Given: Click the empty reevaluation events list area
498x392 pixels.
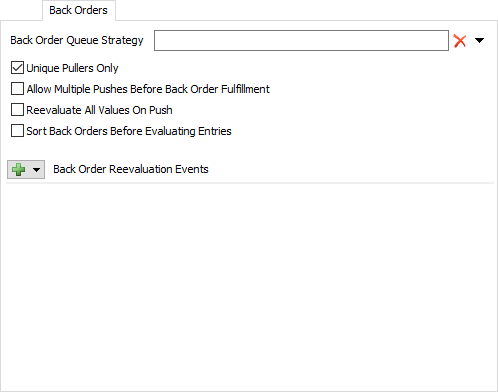Looking at the screenshot, I should pyautogui.click(x=250, y=287).
